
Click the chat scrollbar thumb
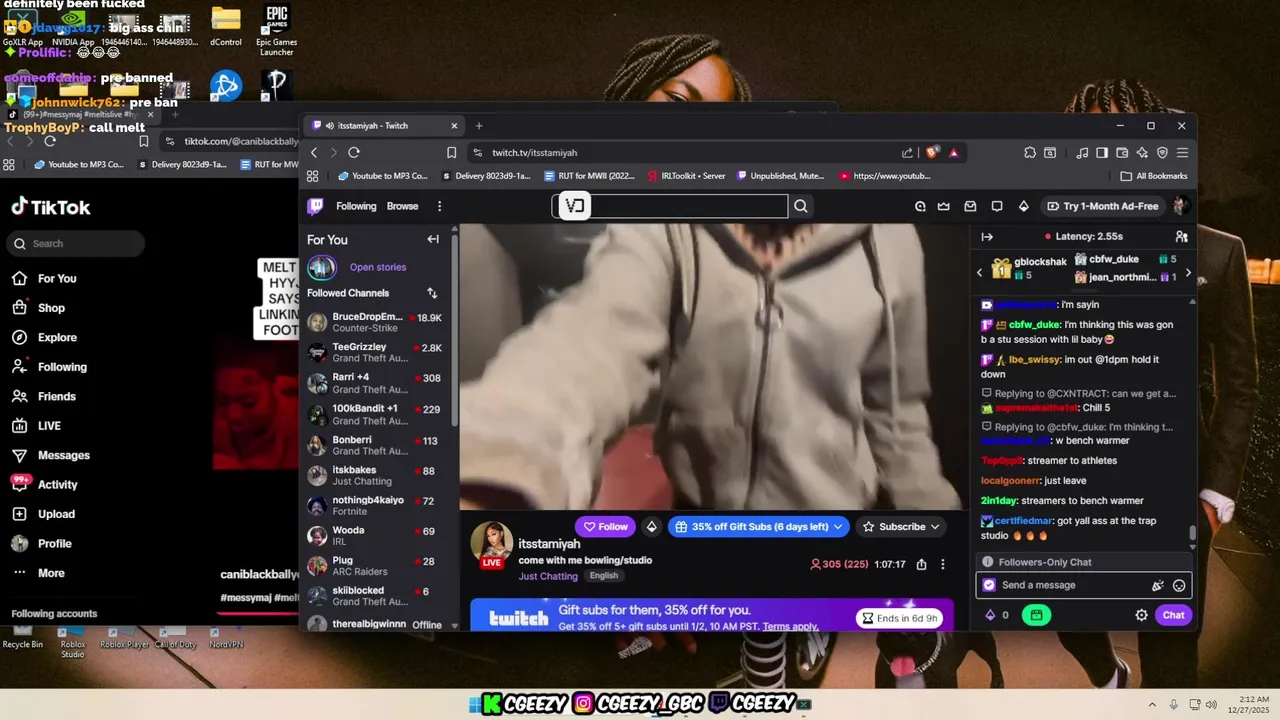1192,534
